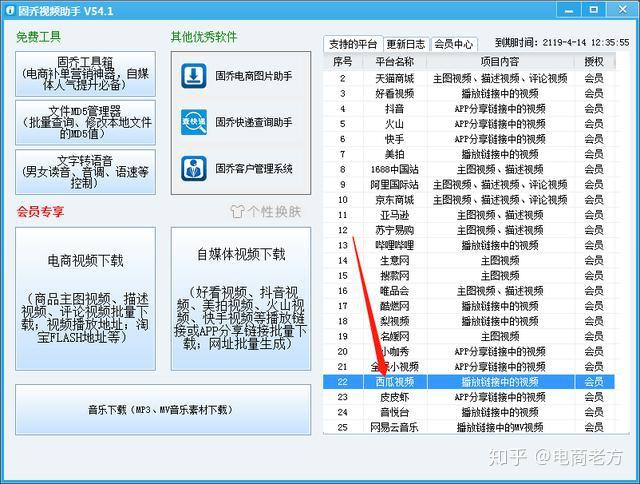Select the 网易云音乐 row

click(469, 427)
